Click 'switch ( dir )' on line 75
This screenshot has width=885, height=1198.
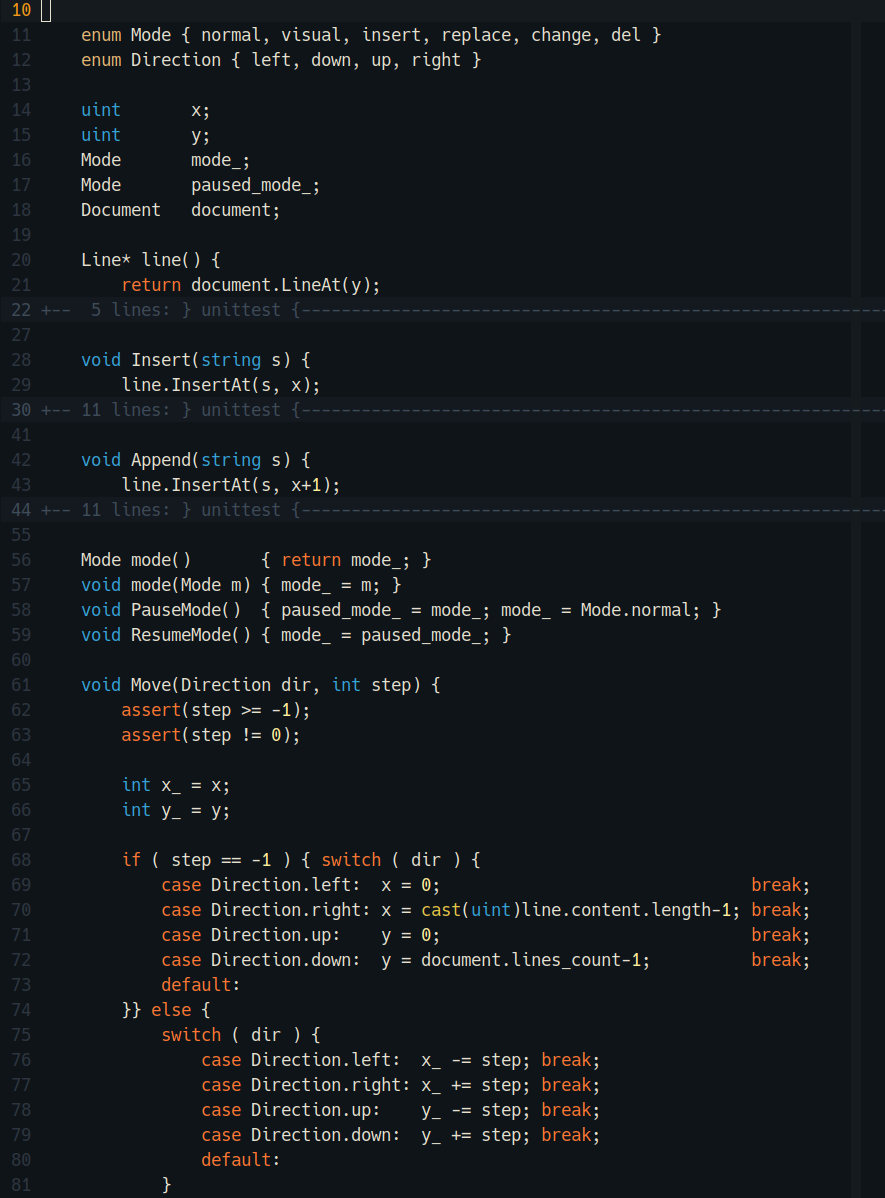(x=231, y=1035)
